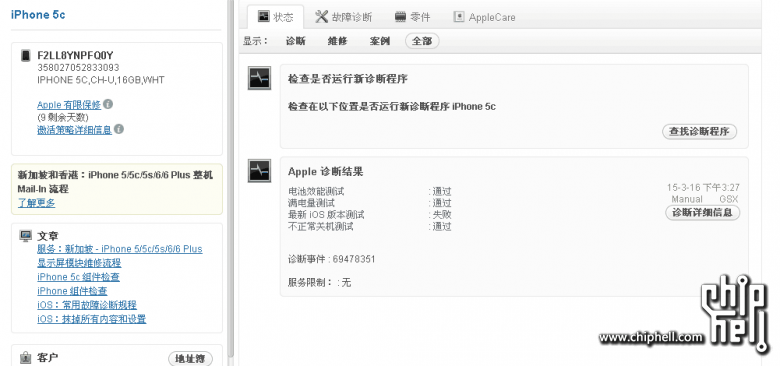Click the 状态 tab icon

(263, 16)
